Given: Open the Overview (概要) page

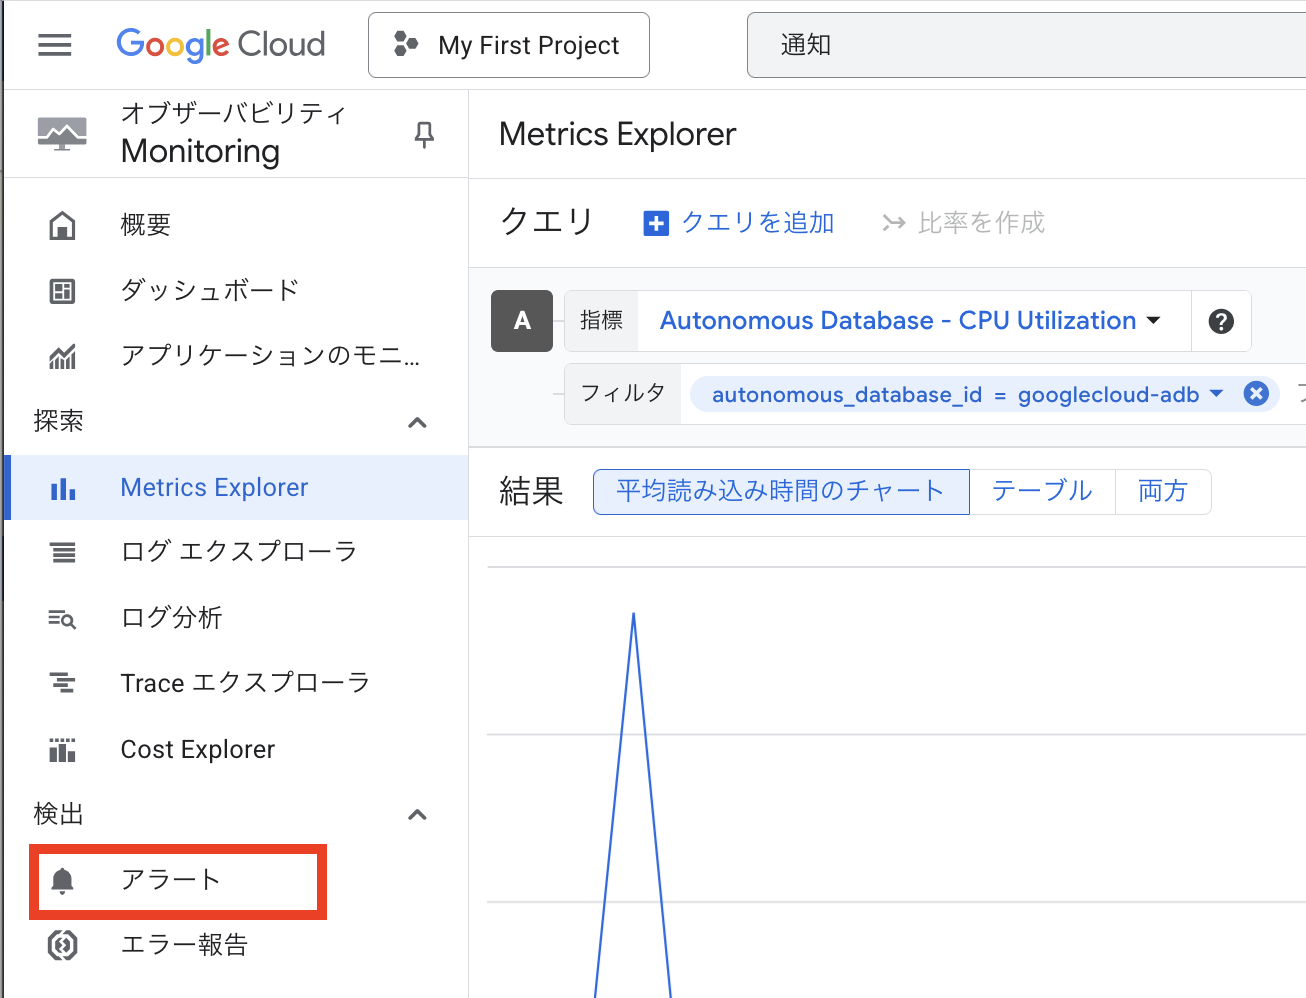Looking at the screenshot, I should tap(148, 224).
